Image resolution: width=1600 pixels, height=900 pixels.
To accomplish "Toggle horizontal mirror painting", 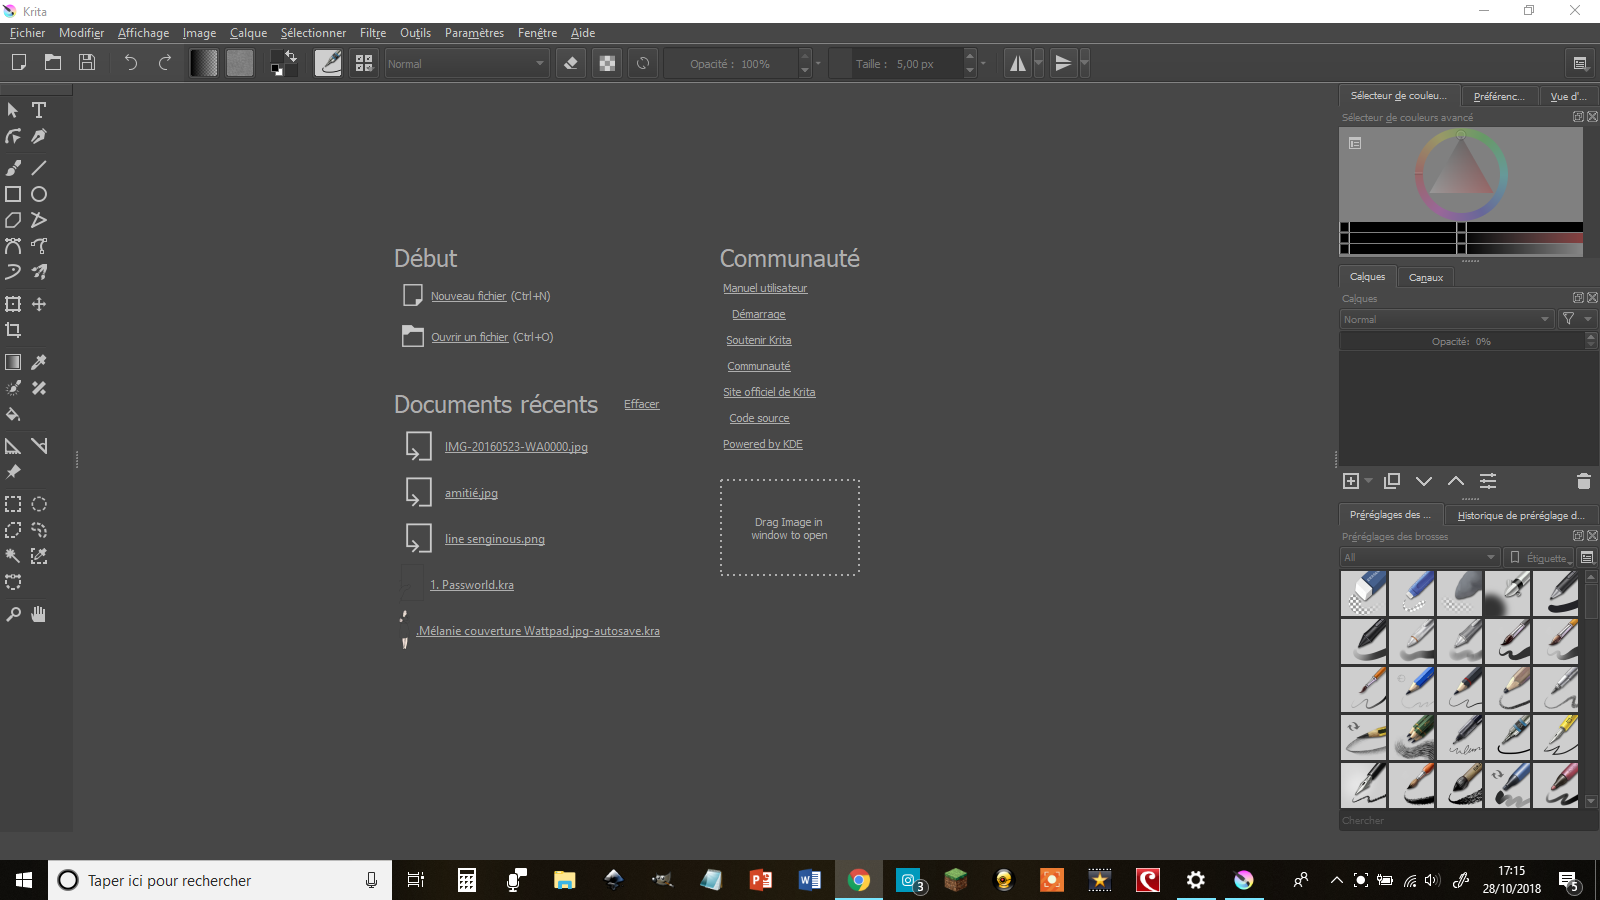I will click(x=1017, y=63).
